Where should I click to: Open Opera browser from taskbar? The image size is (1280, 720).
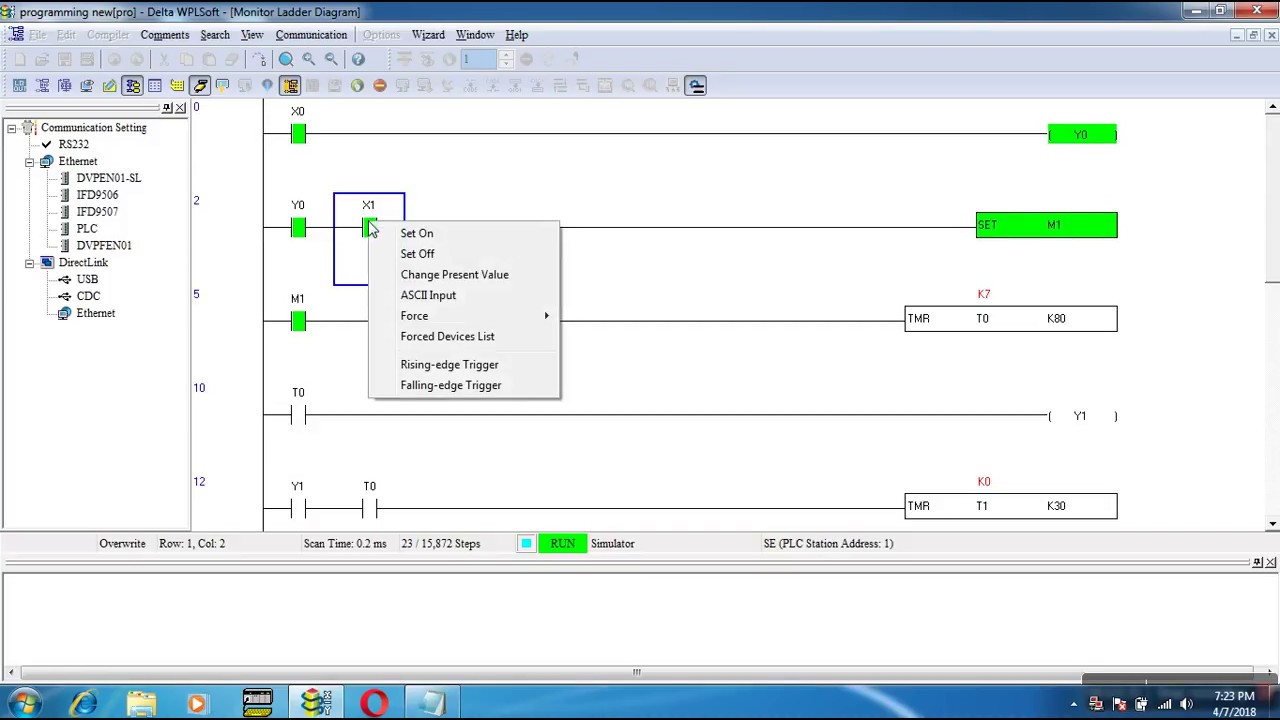click(x=375, y=703)
